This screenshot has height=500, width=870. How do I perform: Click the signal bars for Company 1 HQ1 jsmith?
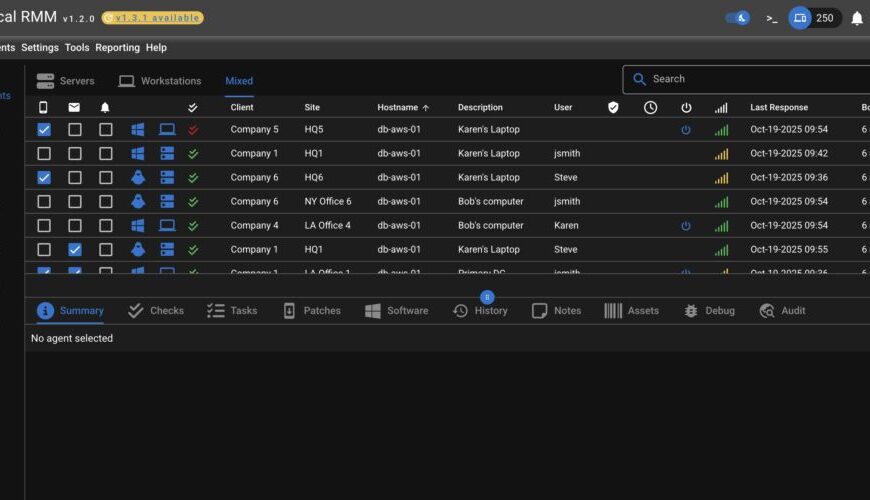click(x=721, y=154)
